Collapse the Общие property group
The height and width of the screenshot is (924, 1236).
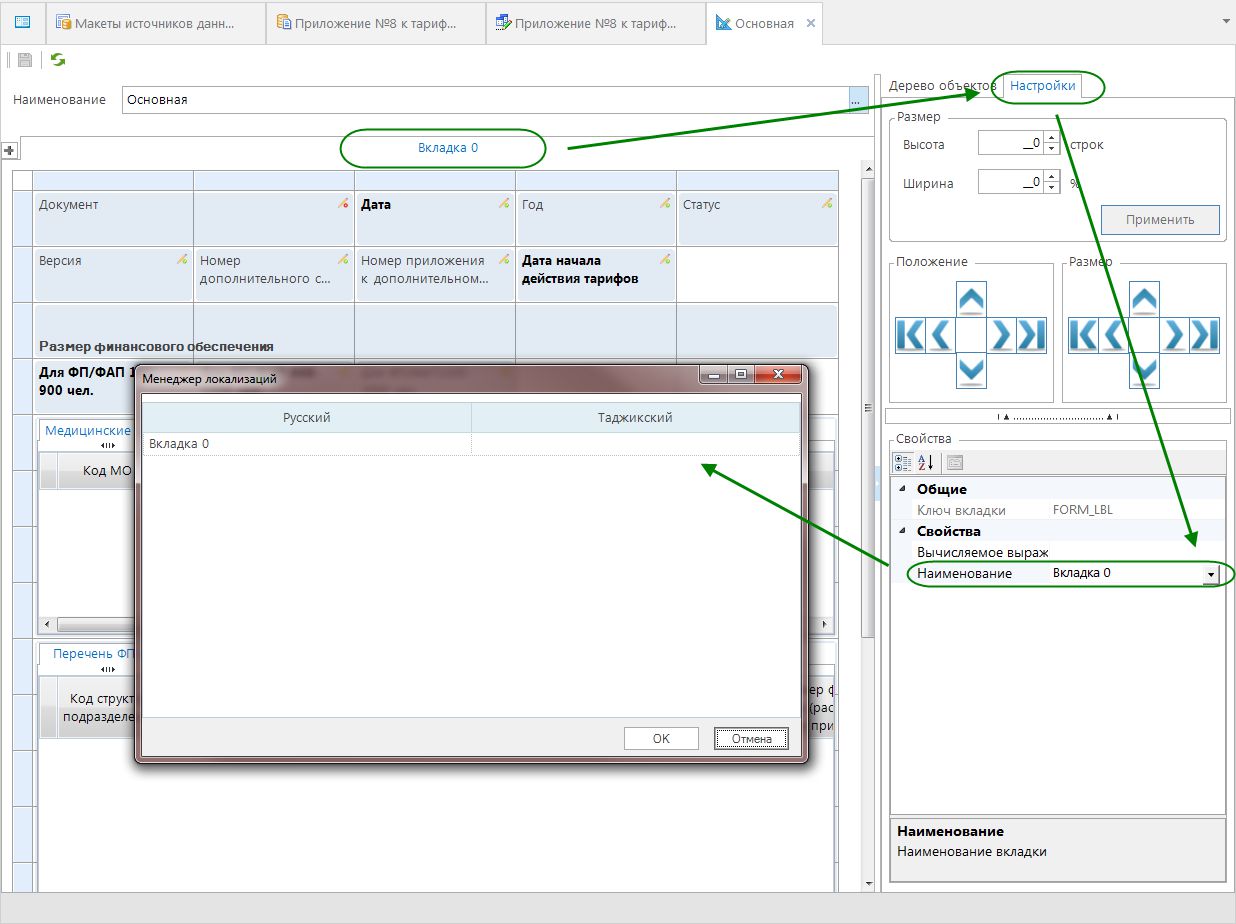[903, 489]
